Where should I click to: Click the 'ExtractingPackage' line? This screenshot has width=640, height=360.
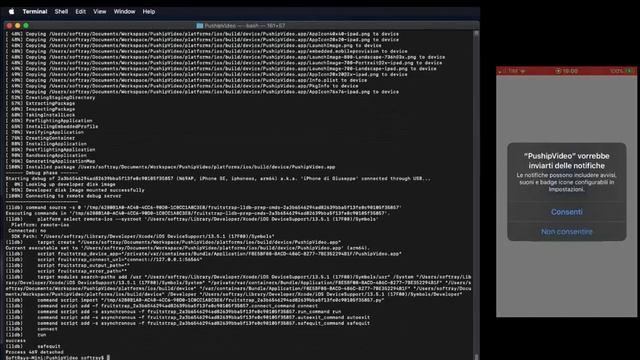pyautogui.click(x=40, y=103)
